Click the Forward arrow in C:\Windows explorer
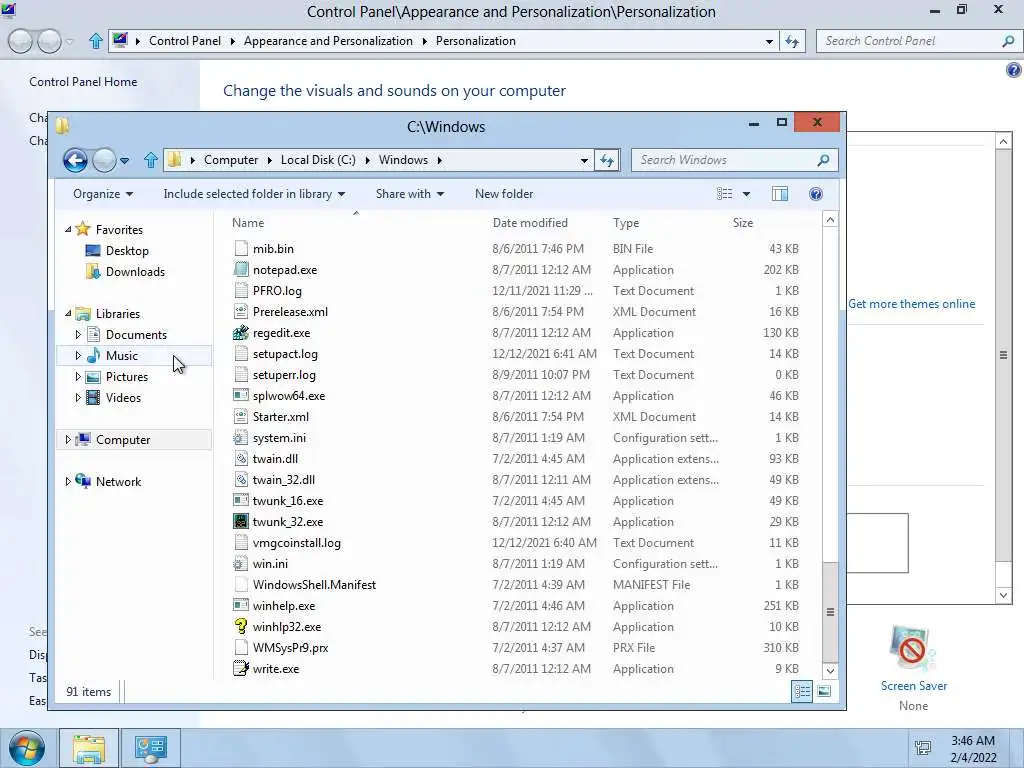The image size is (1024, 768). click(x=104, y=160)
